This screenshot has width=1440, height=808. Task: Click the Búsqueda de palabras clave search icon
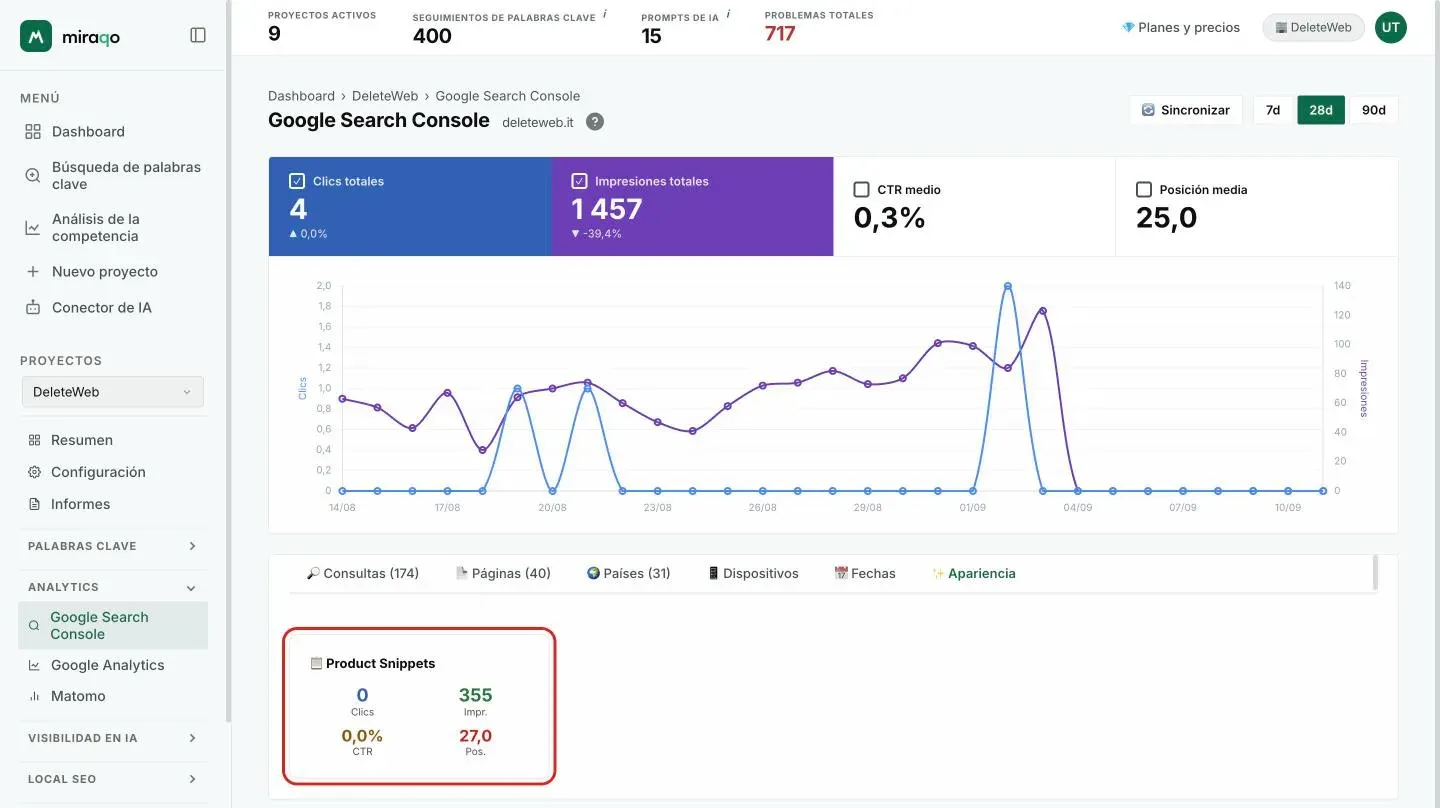coord(33,175)
